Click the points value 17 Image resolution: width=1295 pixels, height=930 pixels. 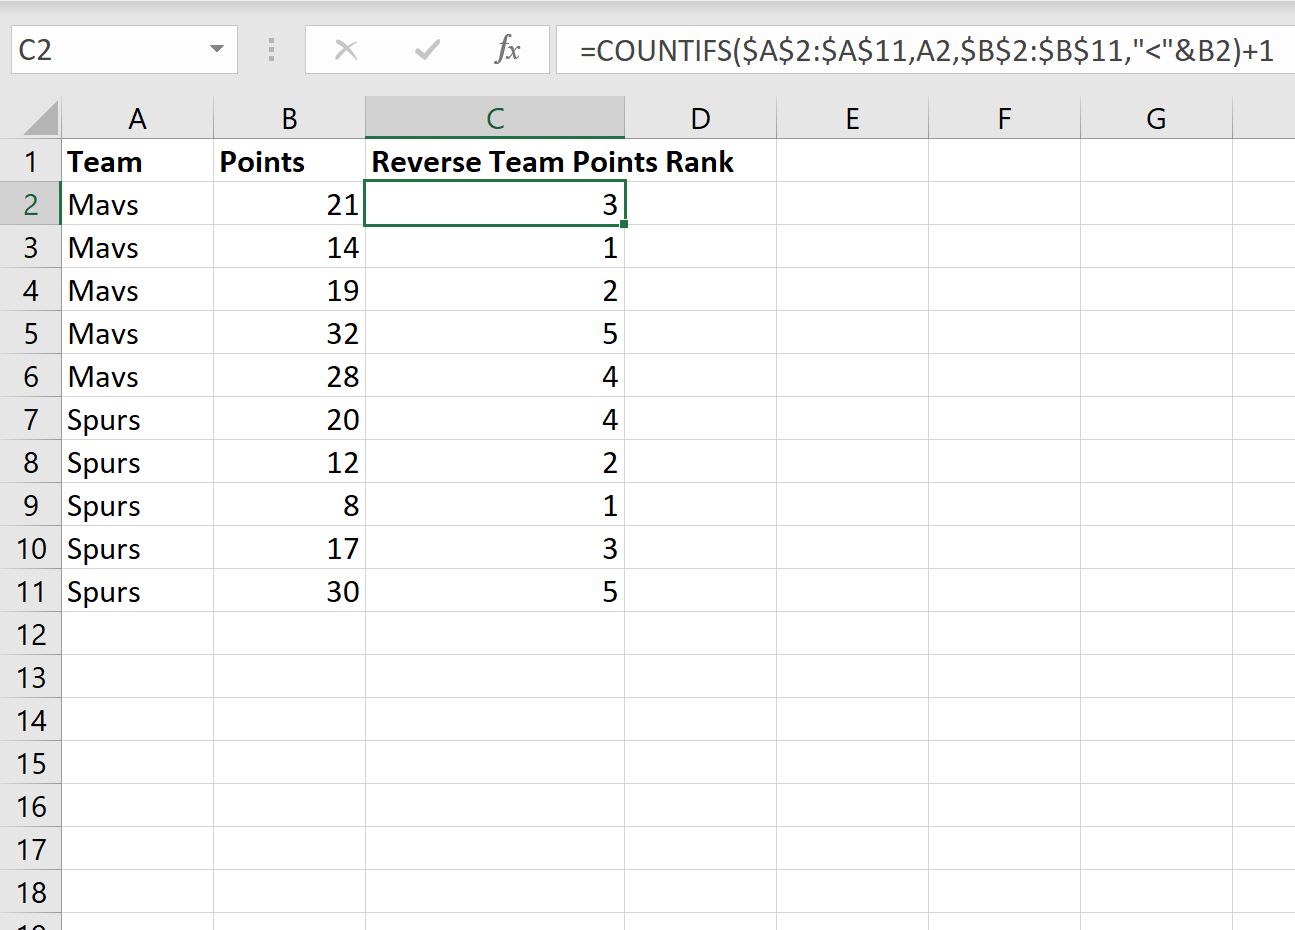[289, 548]
